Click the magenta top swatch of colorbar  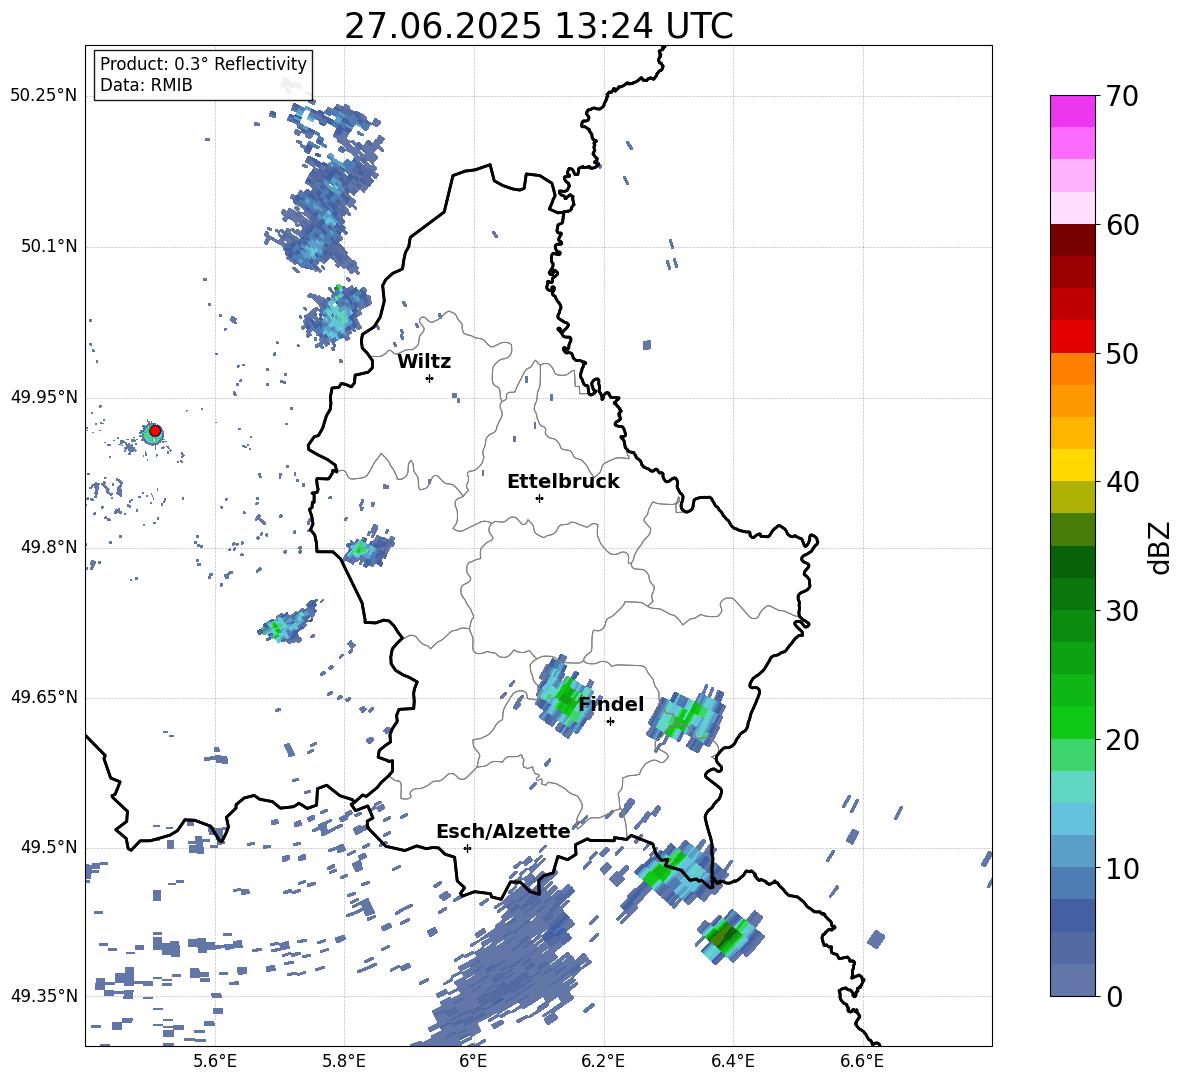(x=1072, y=111)
